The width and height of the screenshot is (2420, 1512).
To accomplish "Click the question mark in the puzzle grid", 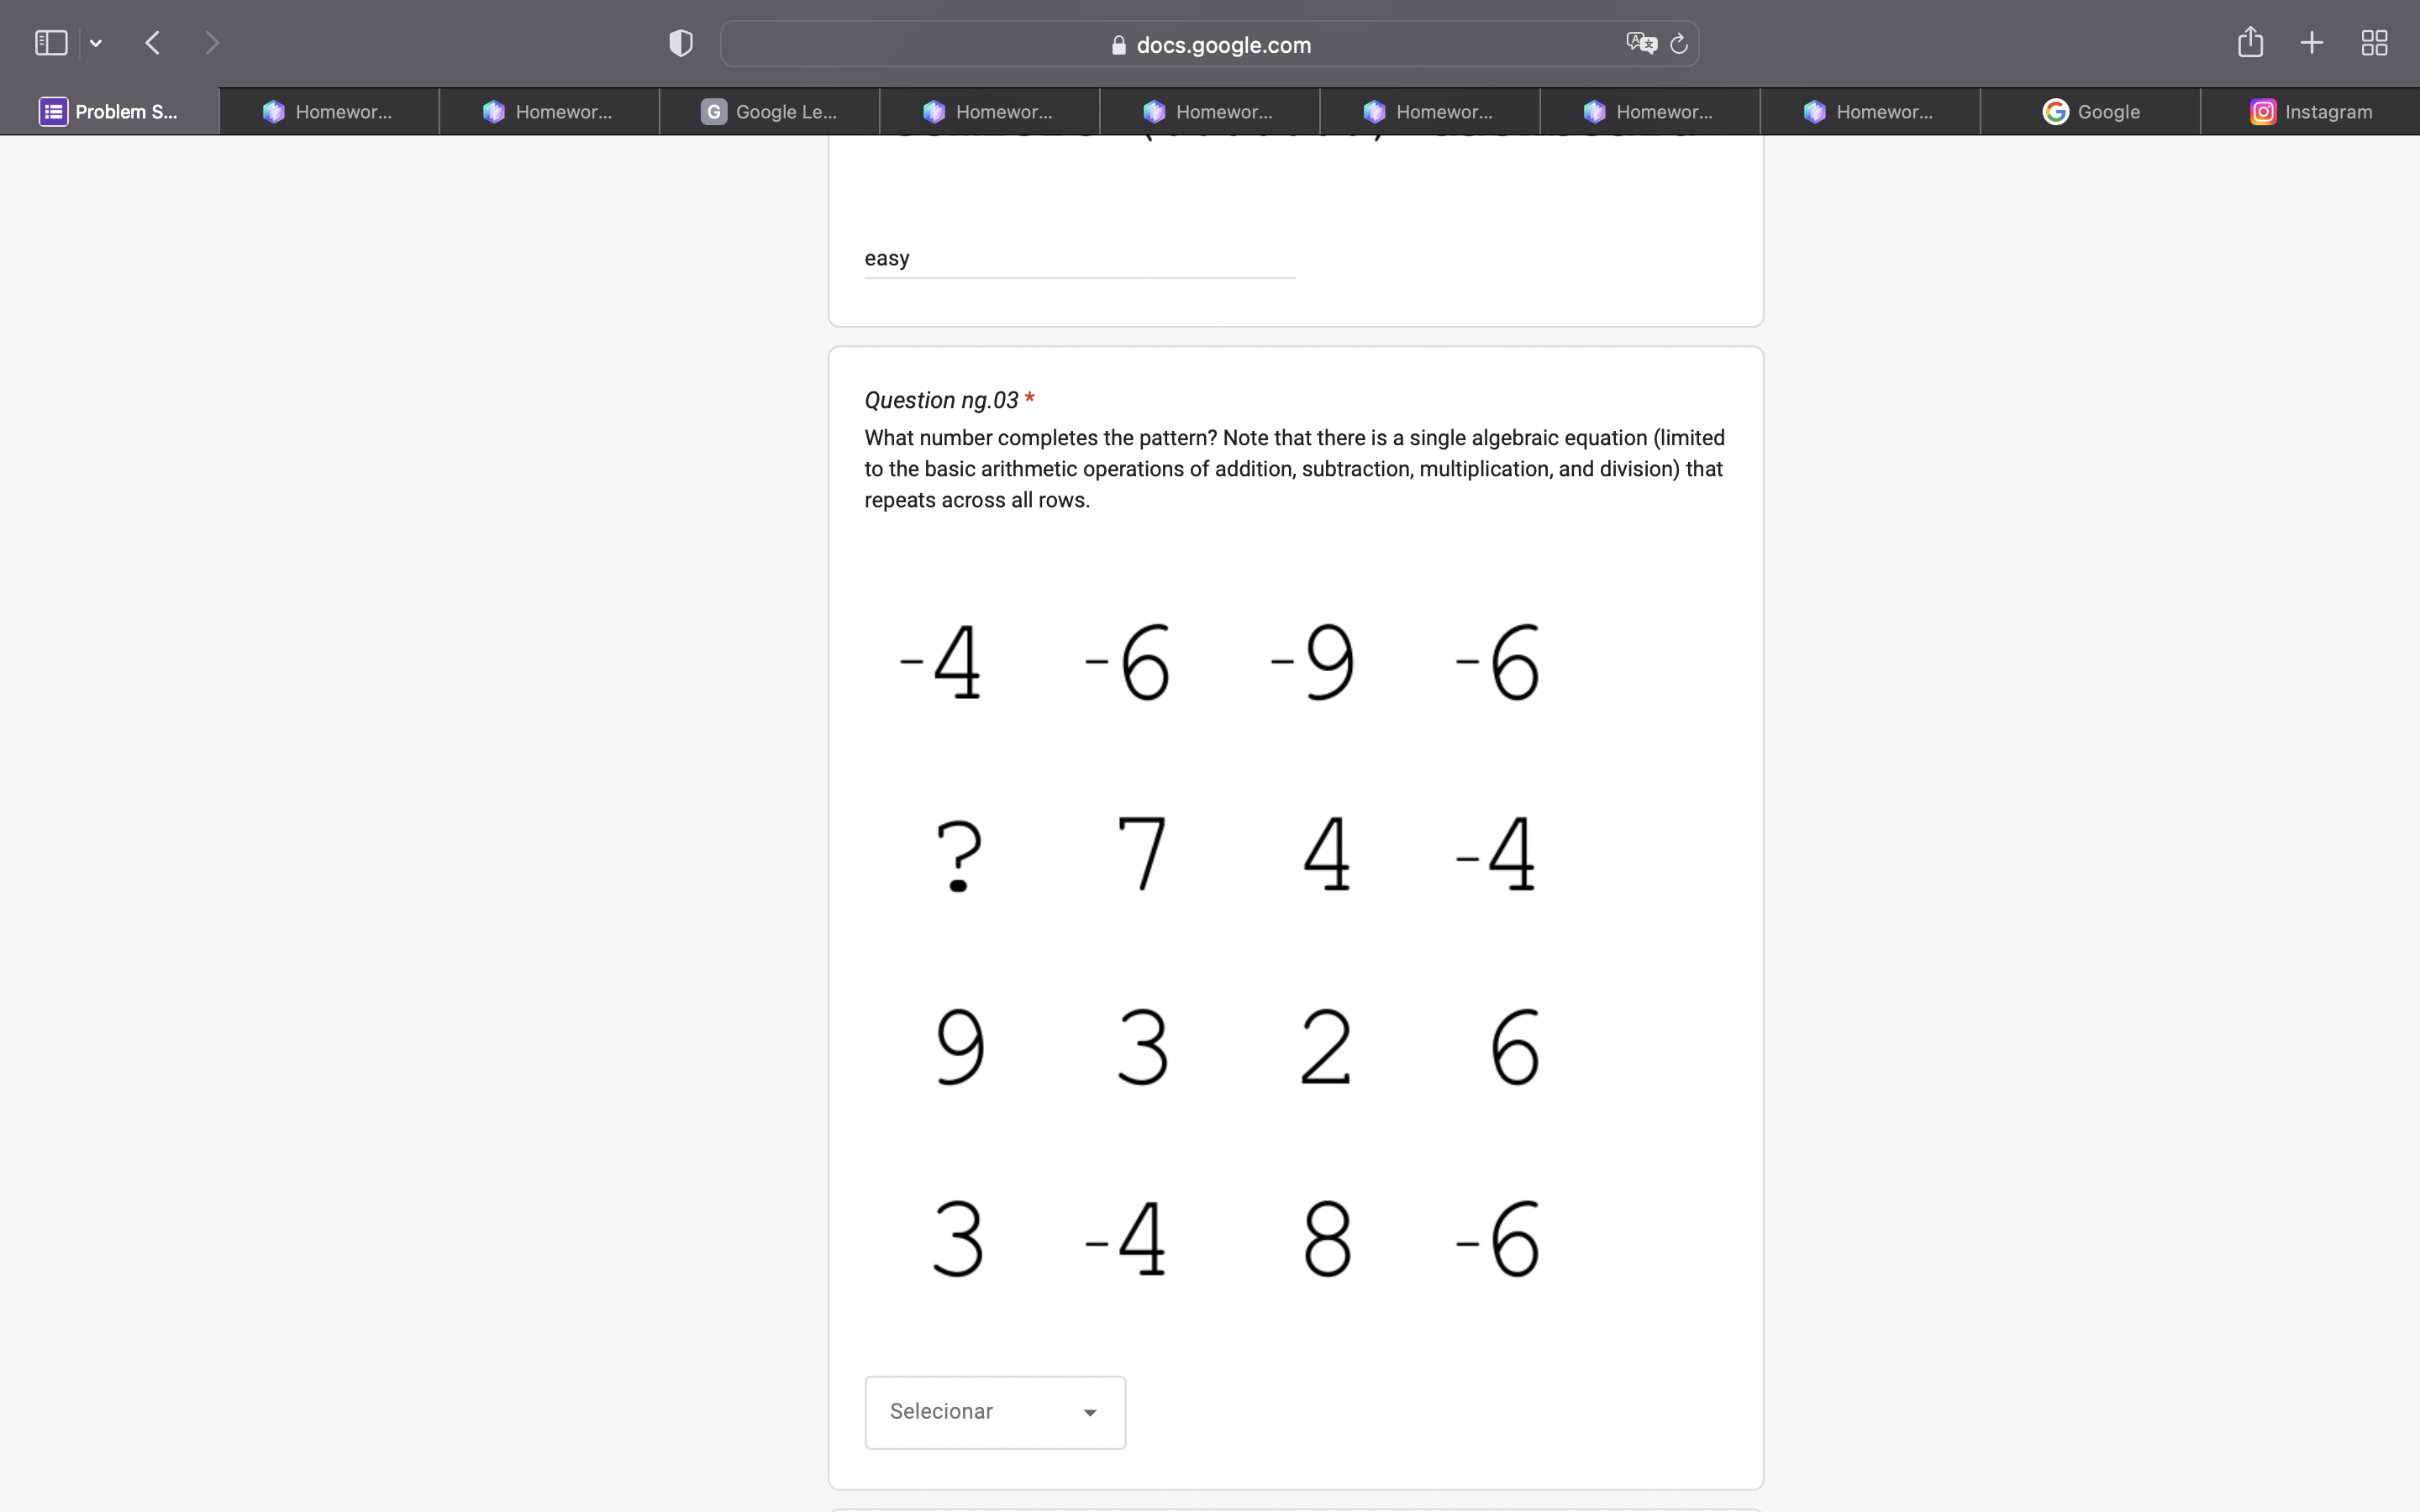I will pos(959,854).
